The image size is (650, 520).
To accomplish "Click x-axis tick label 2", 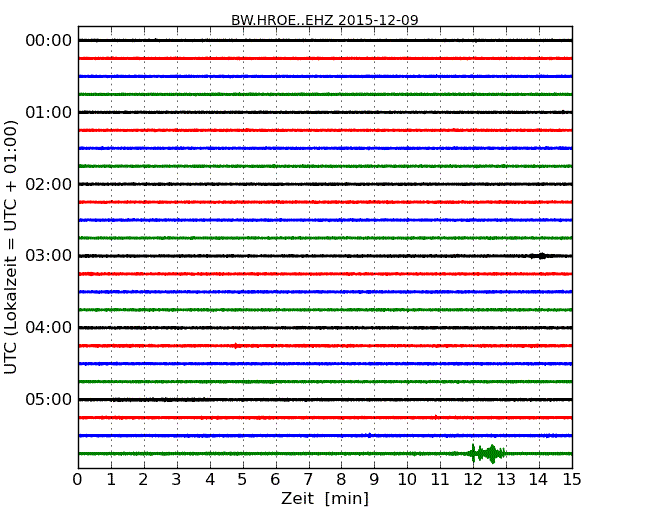I will (143, 480).
